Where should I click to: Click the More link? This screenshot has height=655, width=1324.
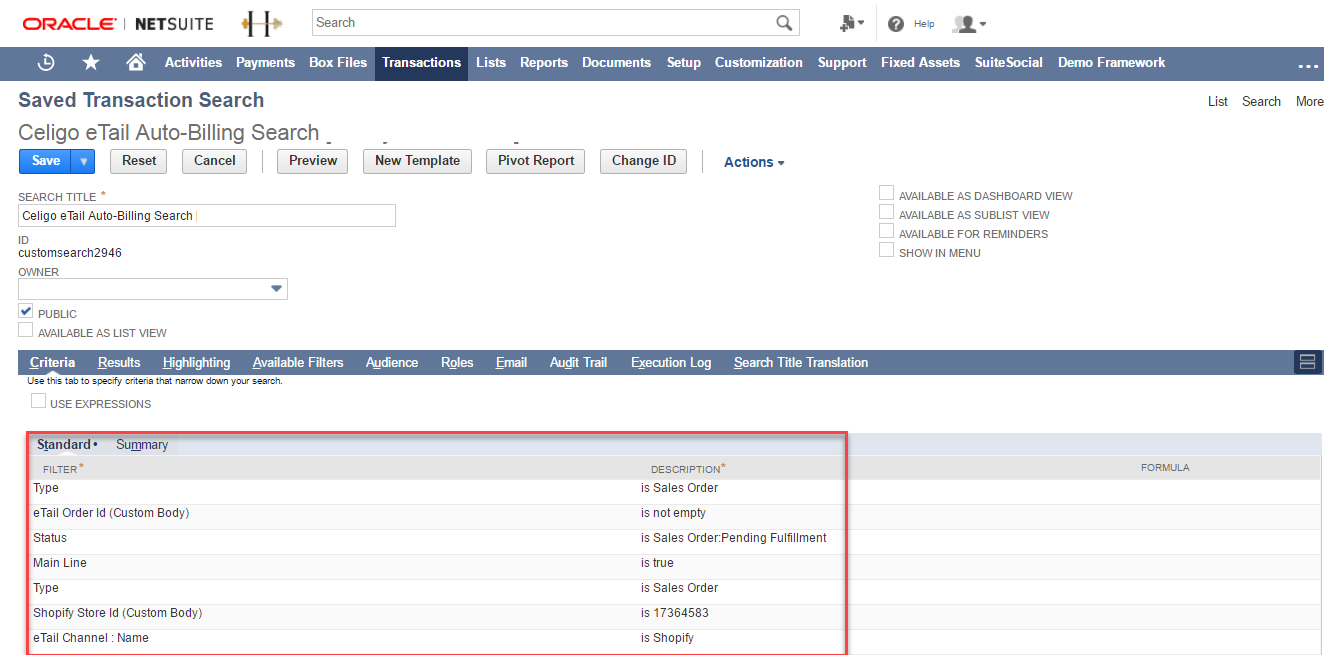click(x=1309, y=101)
